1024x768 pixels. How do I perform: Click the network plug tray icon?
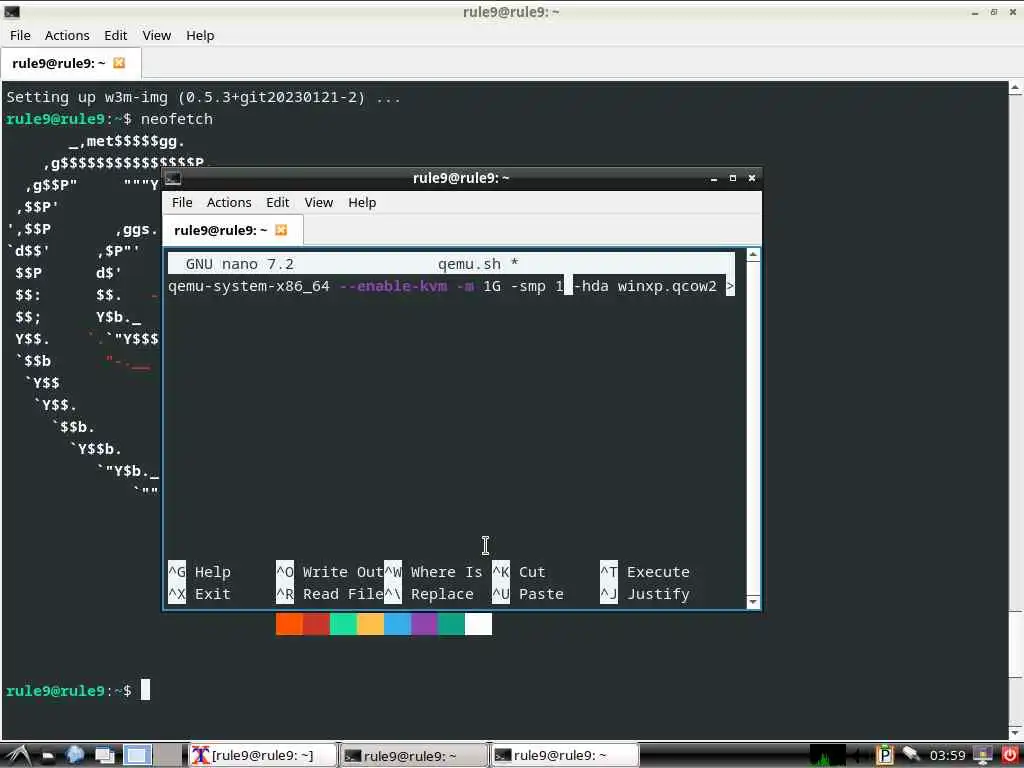click(x=910, y=754)
